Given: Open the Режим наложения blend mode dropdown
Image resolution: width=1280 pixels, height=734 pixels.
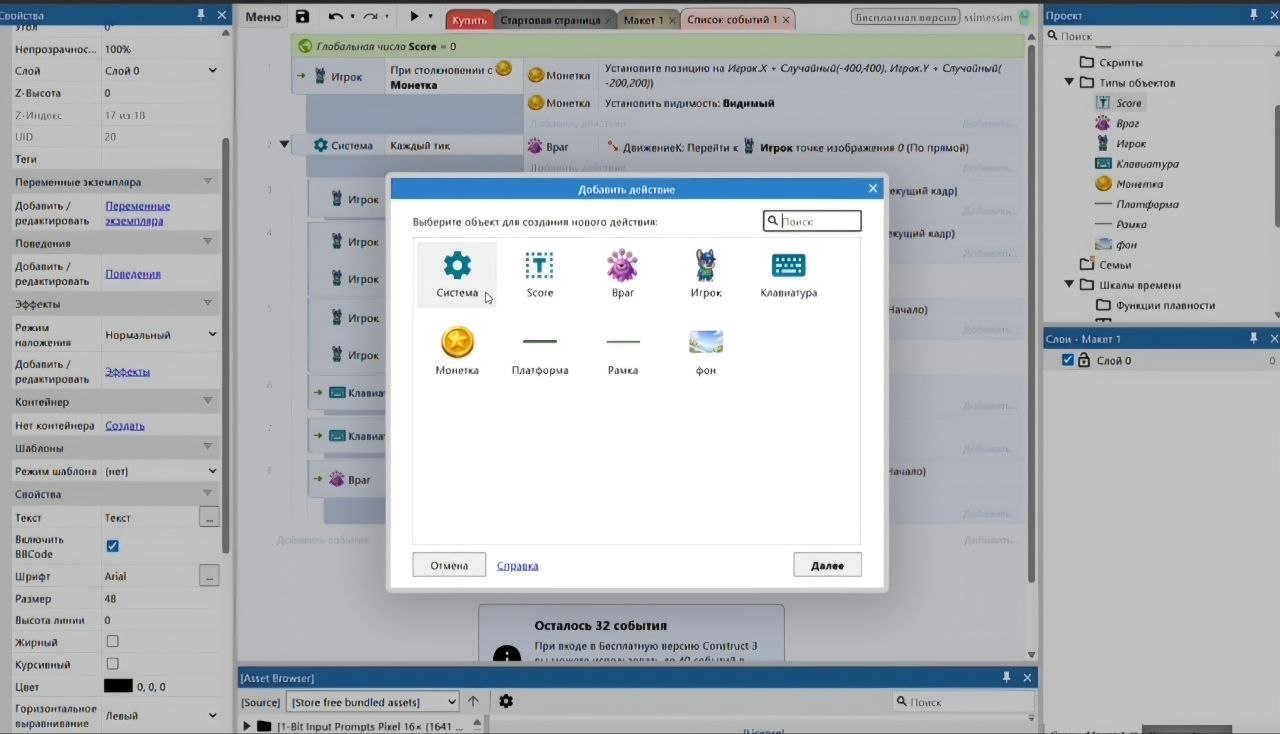Looking at the screenshot, I should click(x=161, y=335).
